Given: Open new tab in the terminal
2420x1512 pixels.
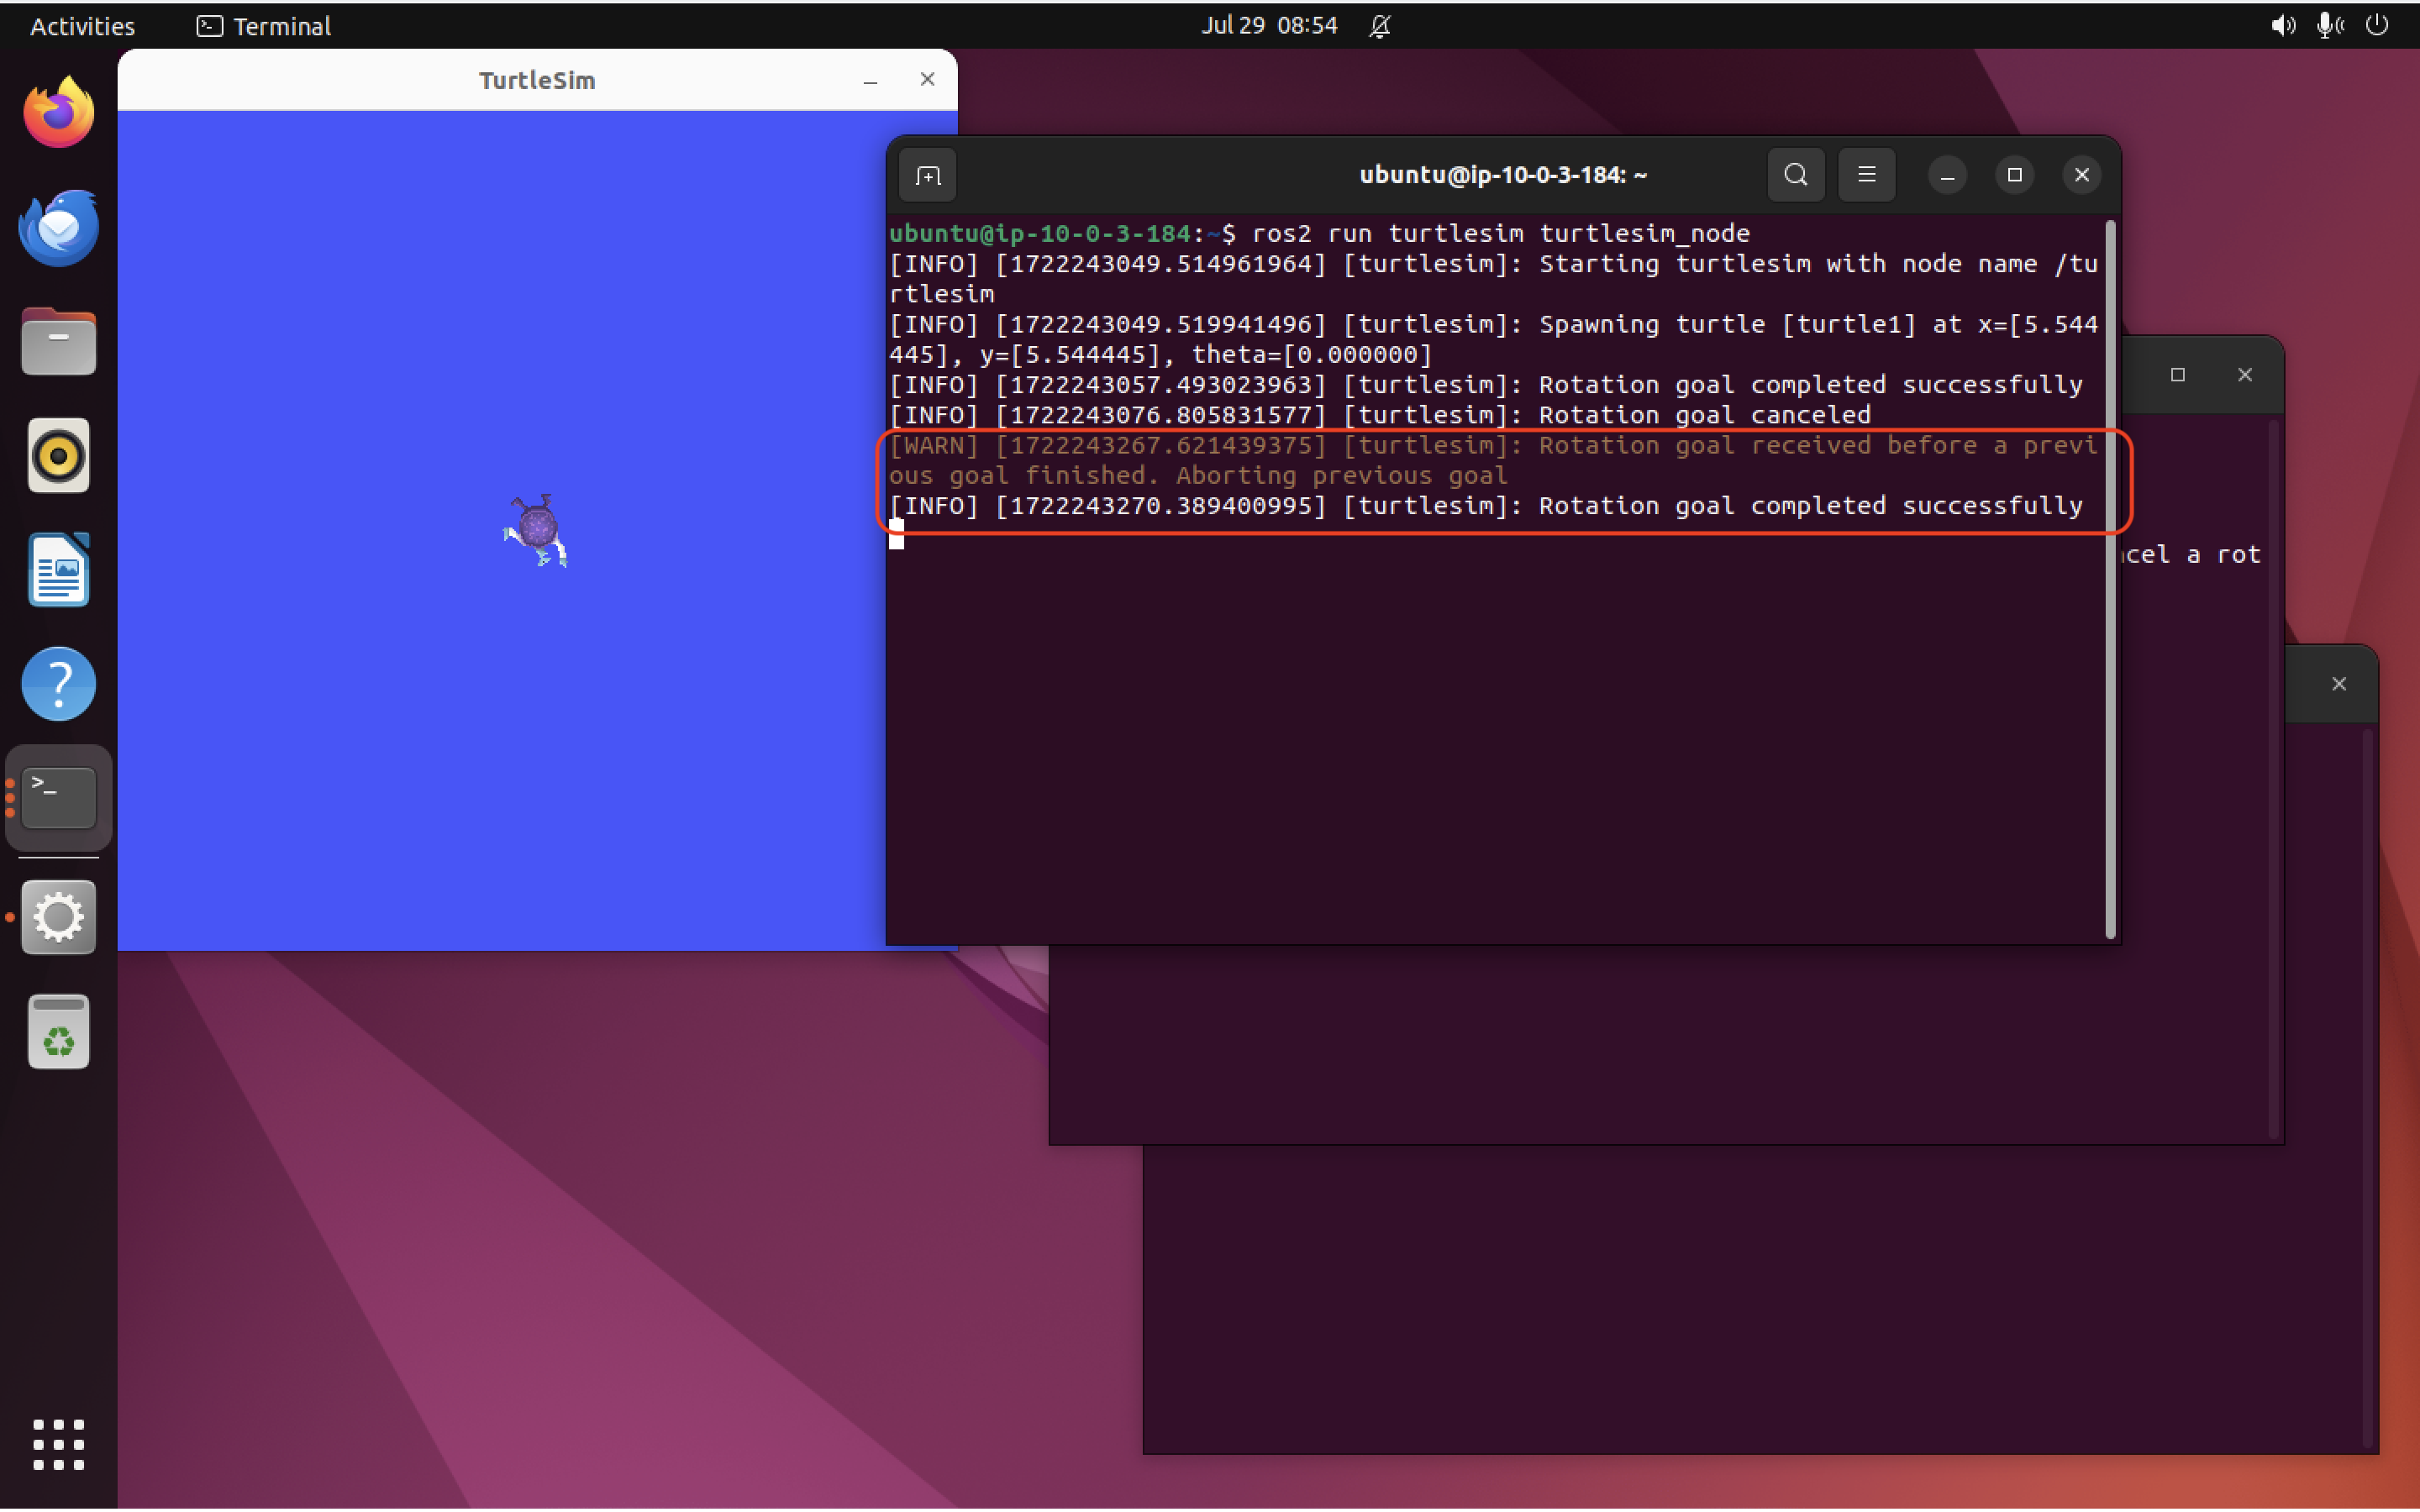Looking at the screenshot, I should (x=928, y=176).
